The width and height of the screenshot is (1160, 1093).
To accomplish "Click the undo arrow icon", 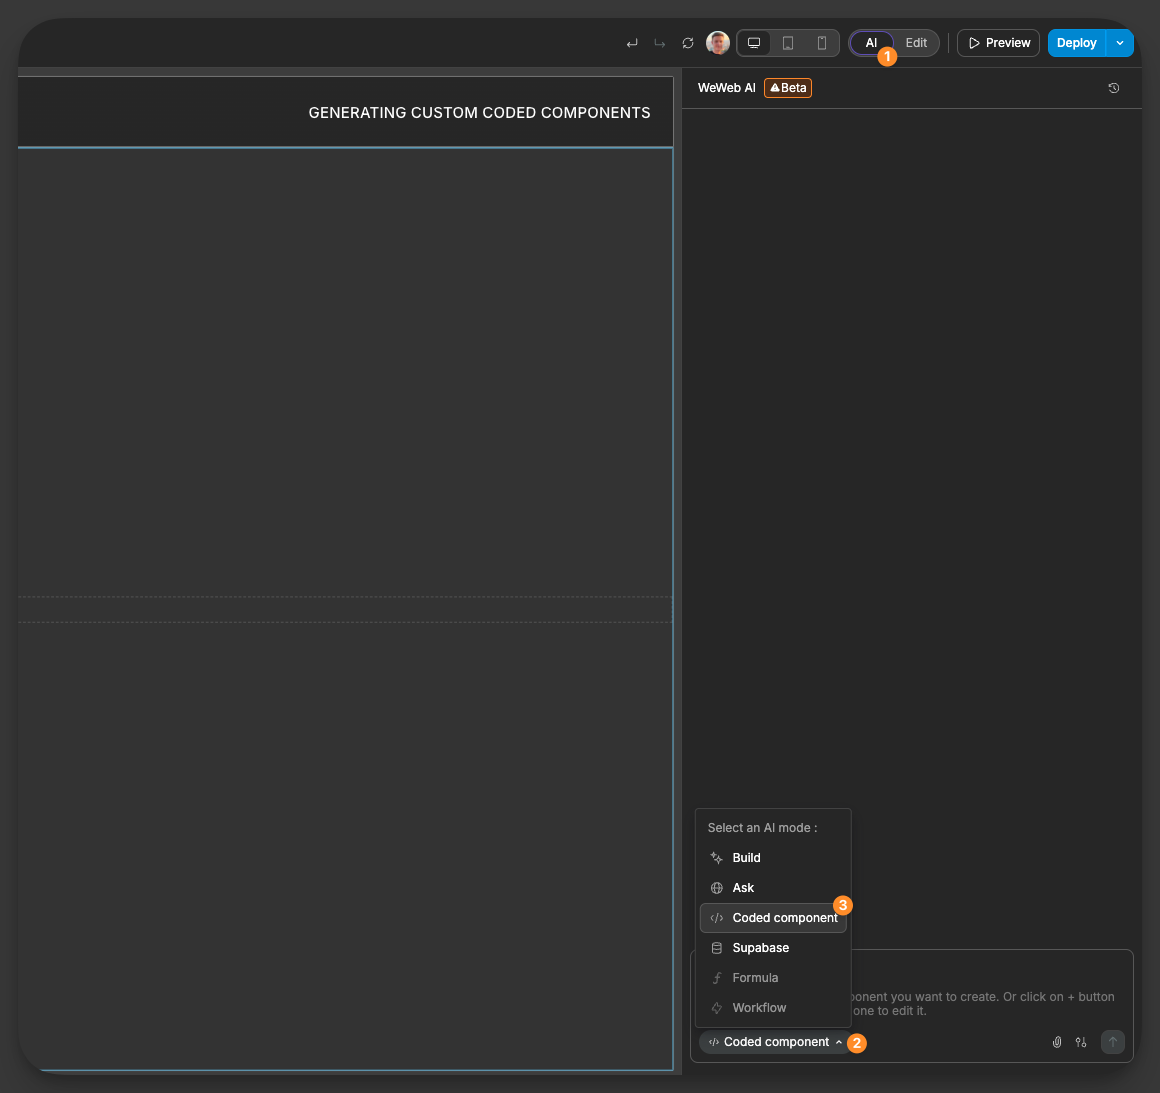I will 632,43.
